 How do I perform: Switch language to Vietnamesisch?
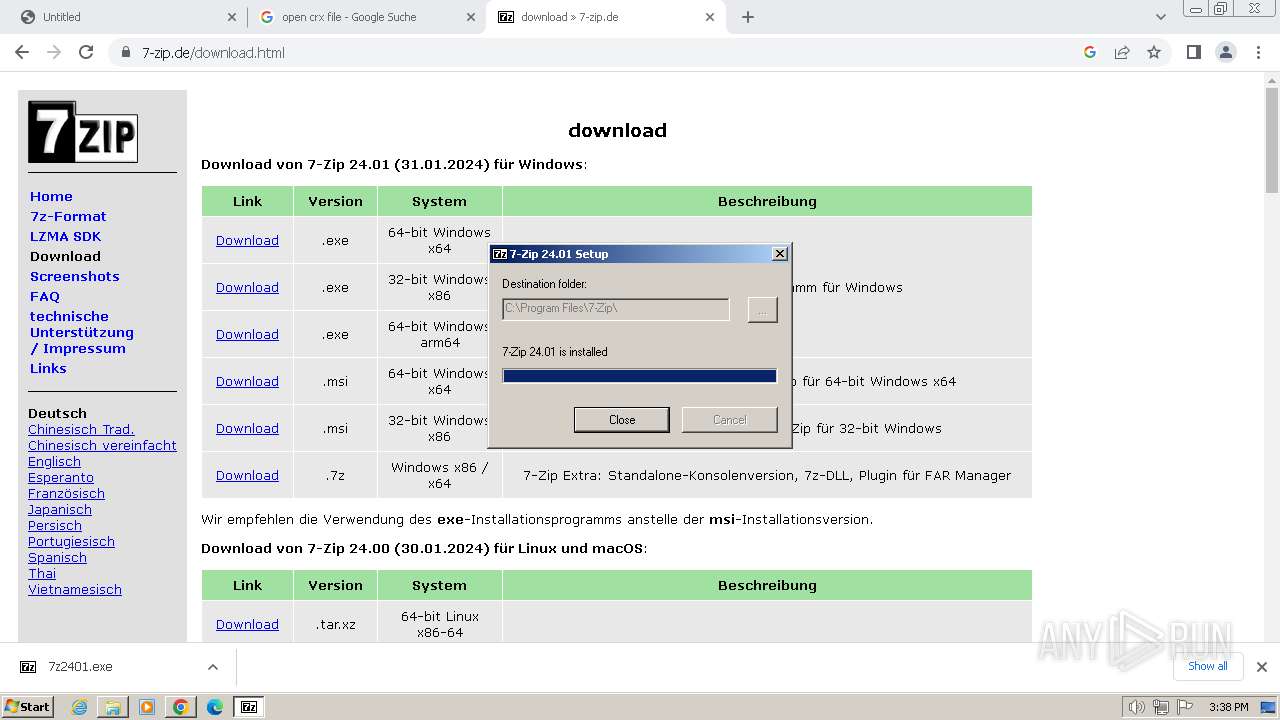(75, 589)
